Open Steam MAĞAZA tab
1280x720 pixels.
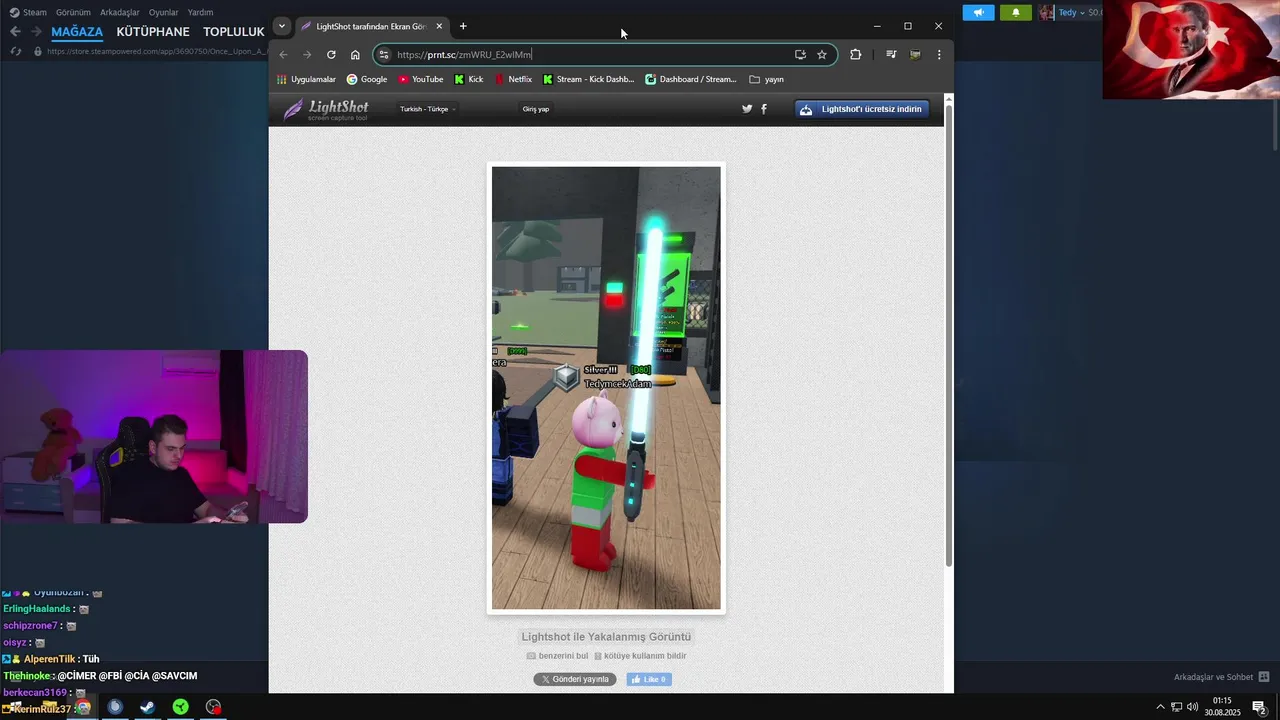click(x=77, y=32)
